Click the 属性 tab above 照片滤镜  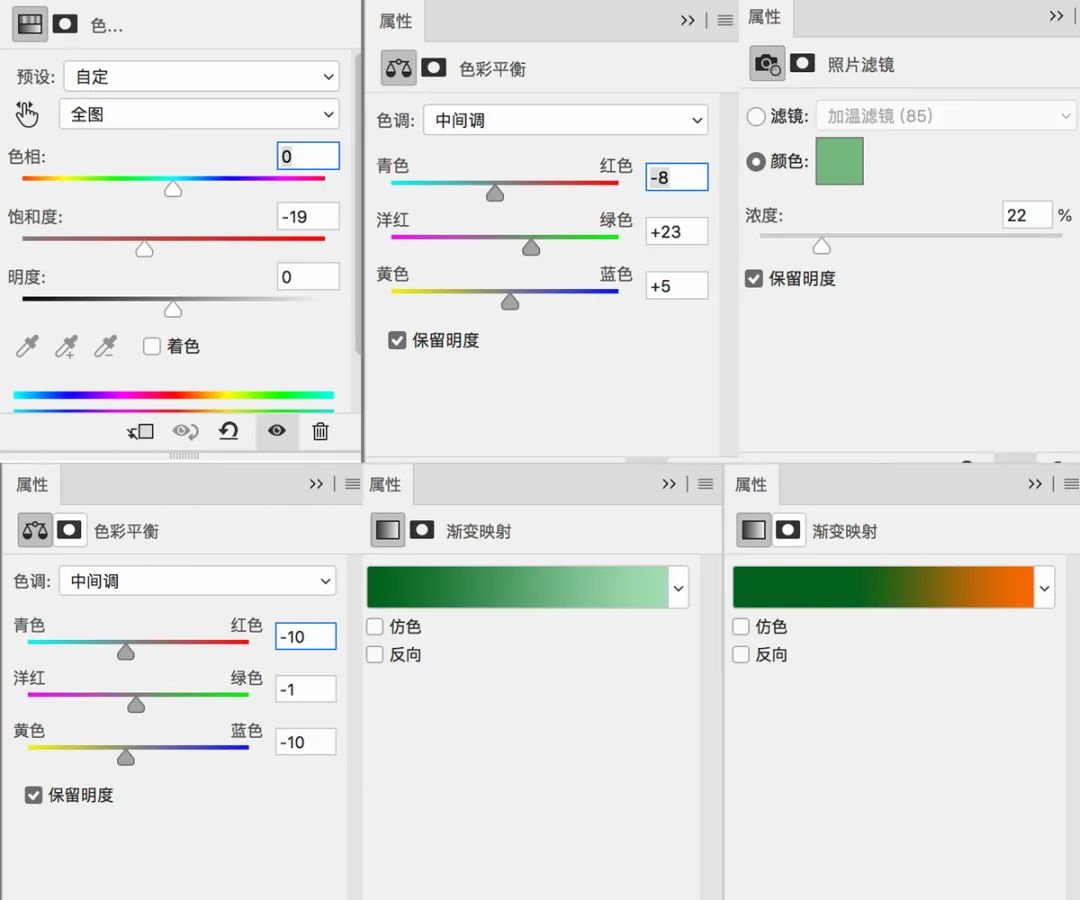tap(765, 17)
